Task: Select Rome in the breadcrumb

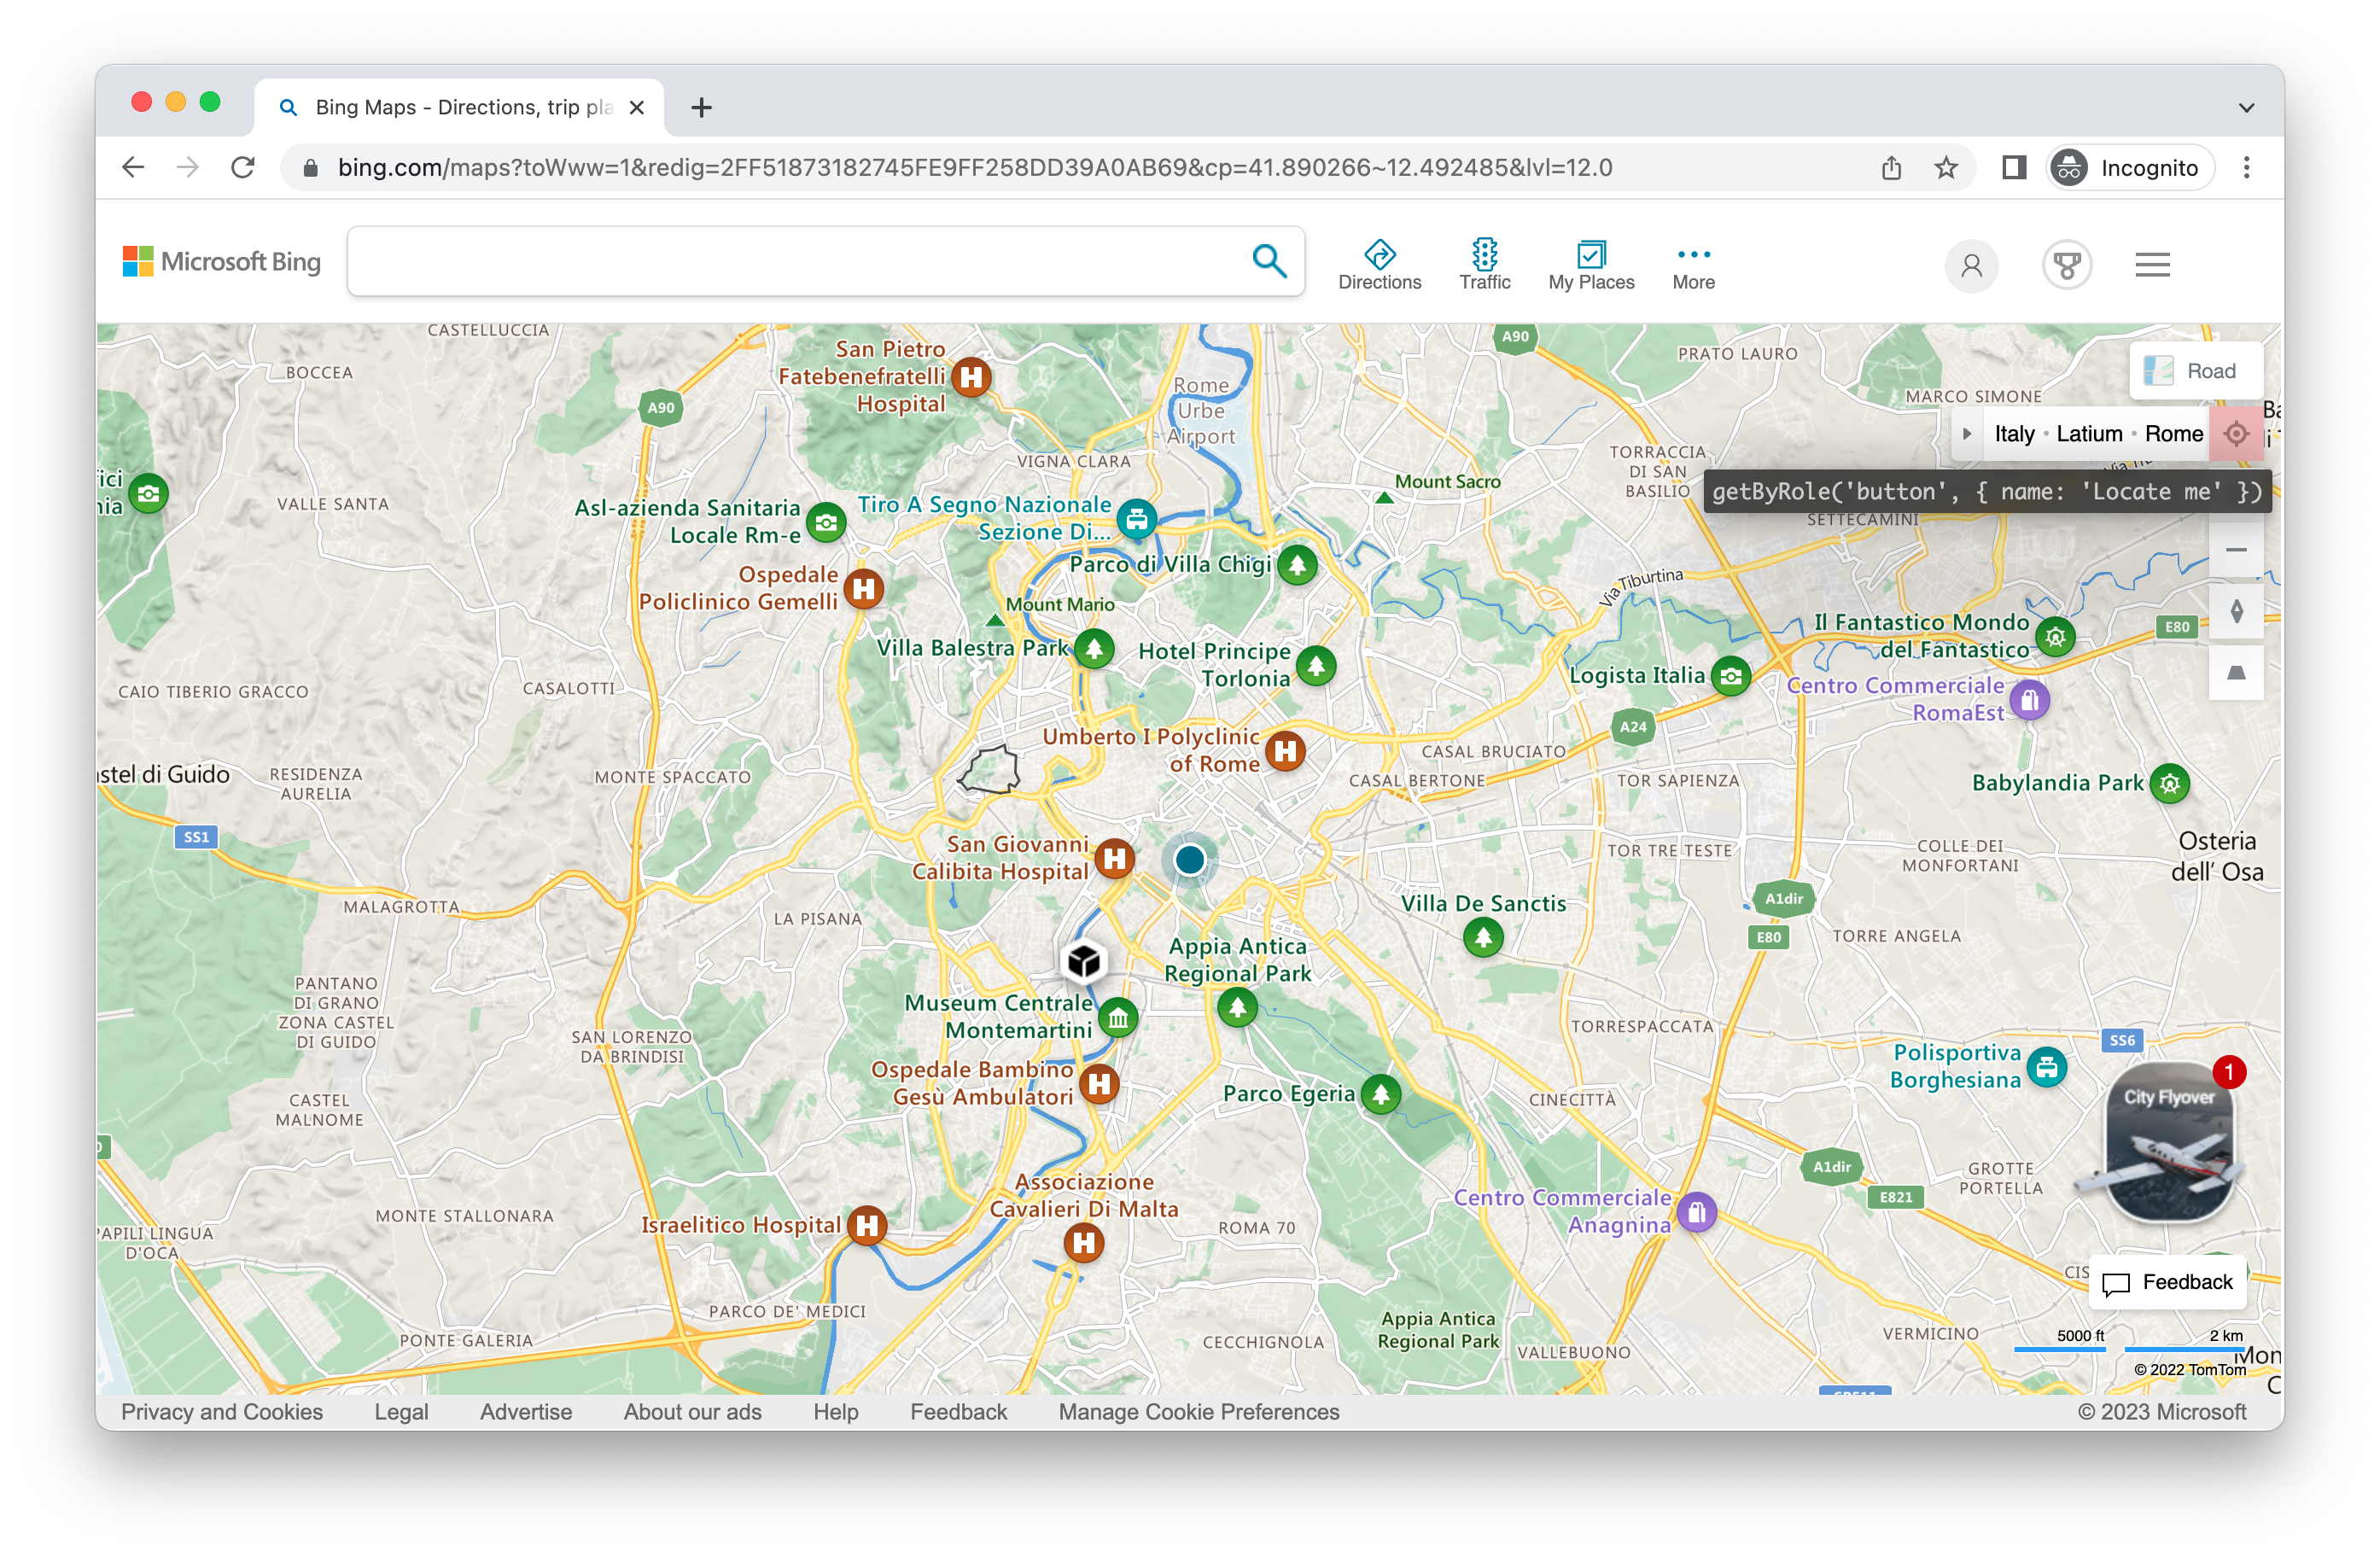Action: coord(2173,434)
